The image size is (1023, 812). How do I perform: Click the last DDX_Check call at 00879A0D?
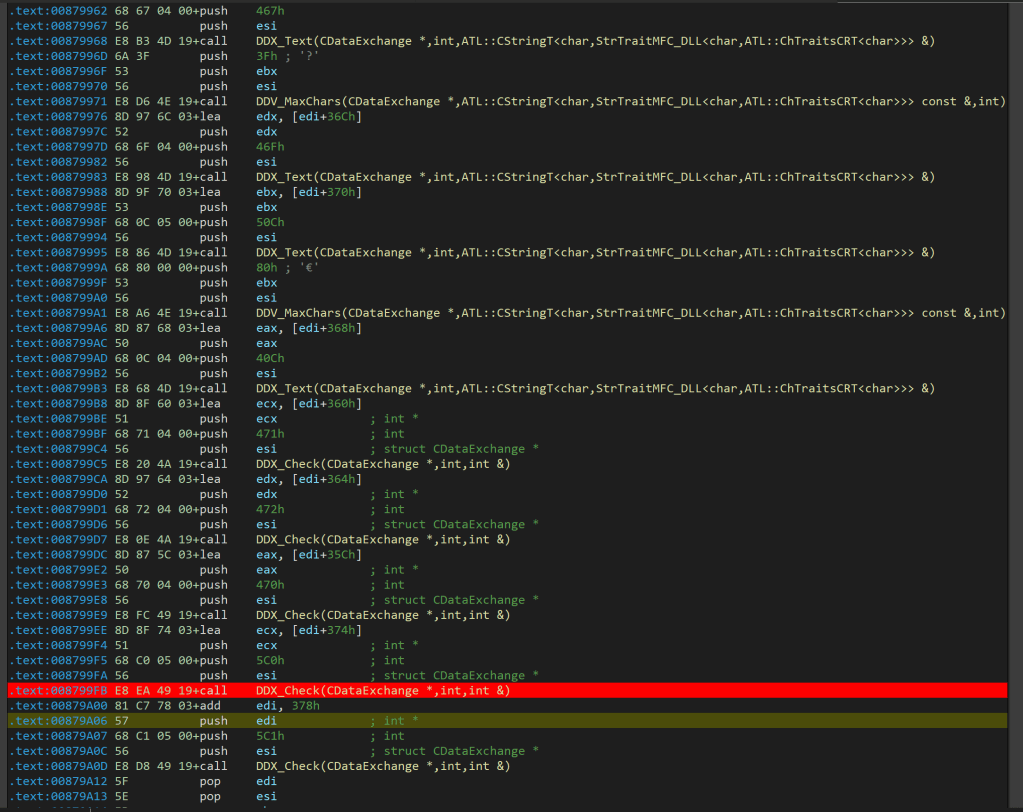(382, 766)
